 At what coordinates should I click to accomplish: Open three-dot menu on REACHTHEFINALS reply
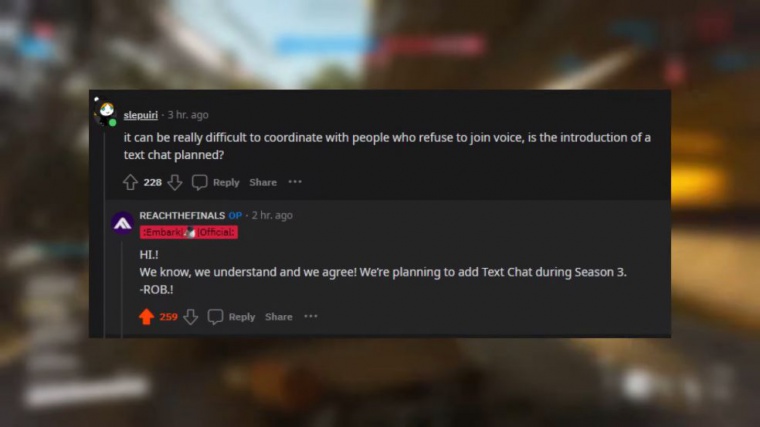[x=311, y=316]
